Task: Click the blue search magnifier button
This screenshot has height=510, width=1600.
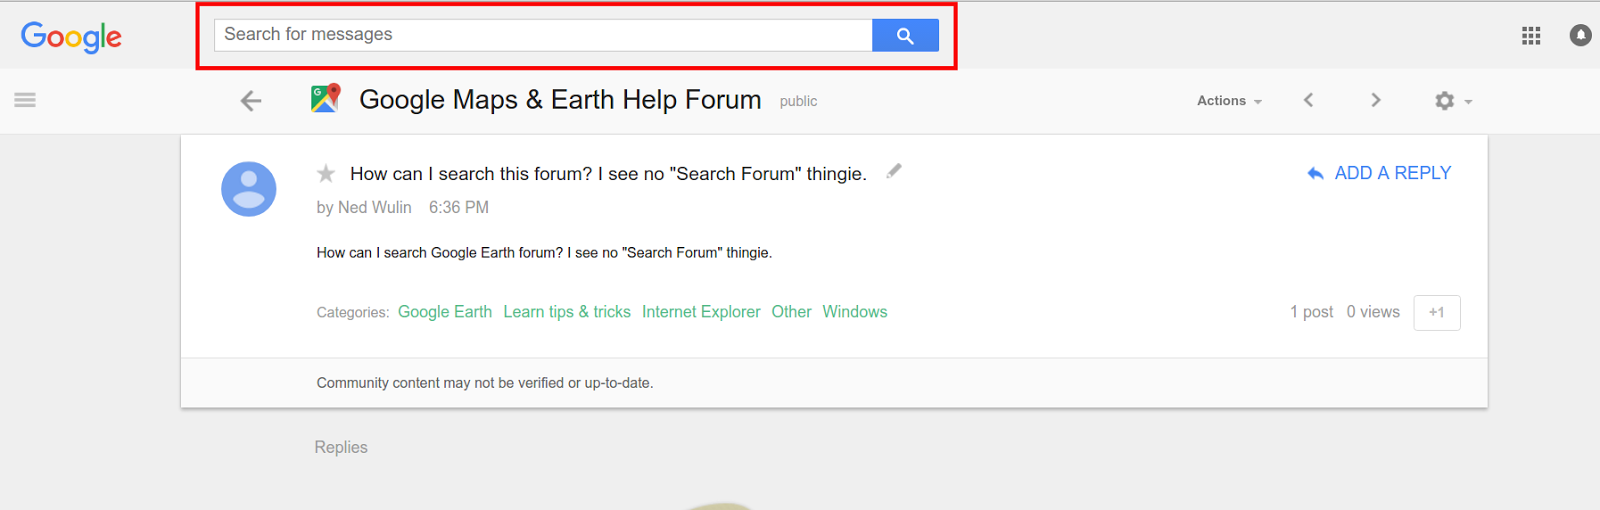Action: (905, 35)
